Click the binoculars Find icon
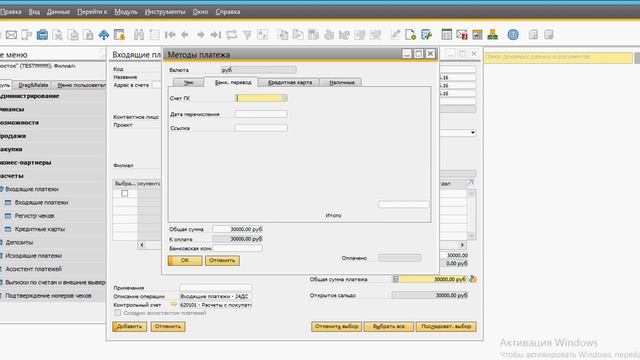Screen dimensions: 640x360 pyautogui.click(x=139, y=35)
